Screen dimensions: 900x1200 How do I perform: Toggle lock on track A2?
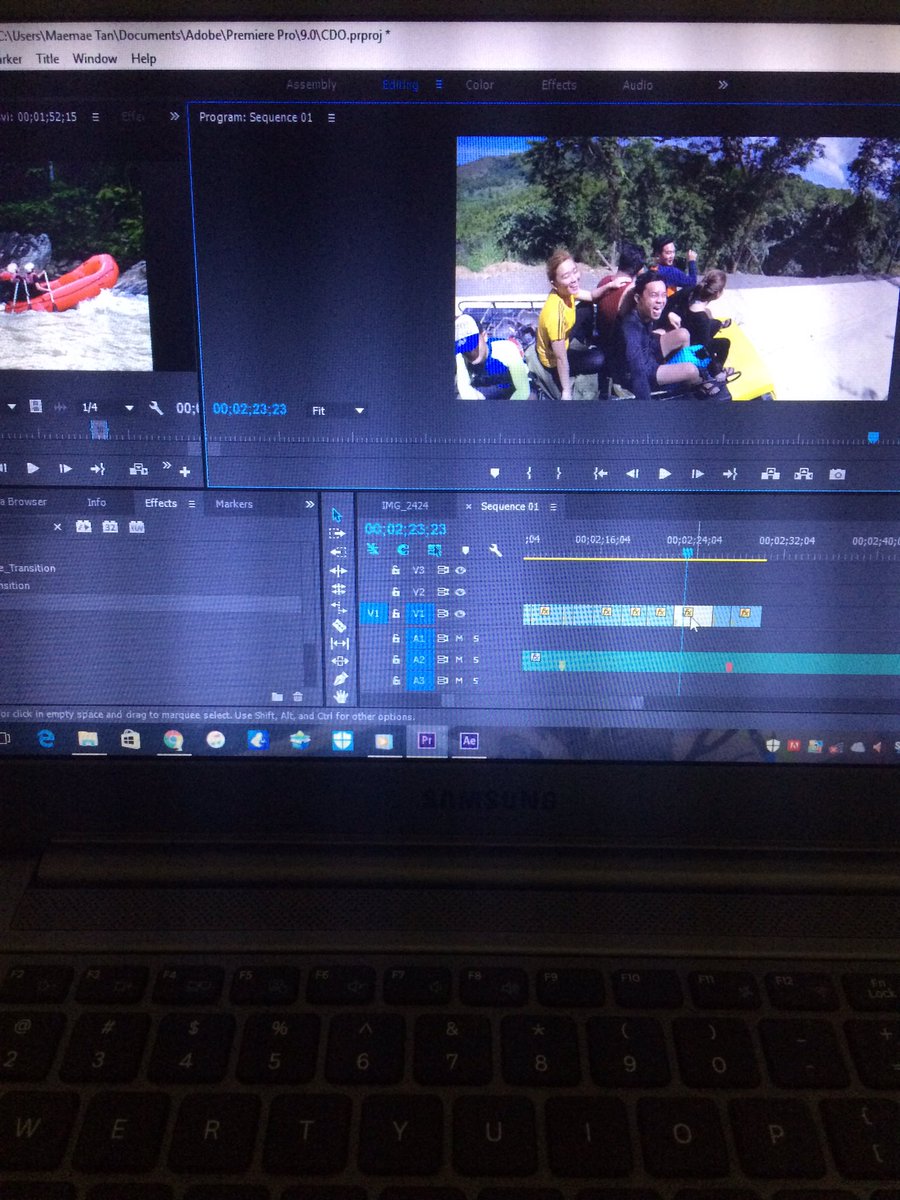(396, 660)
